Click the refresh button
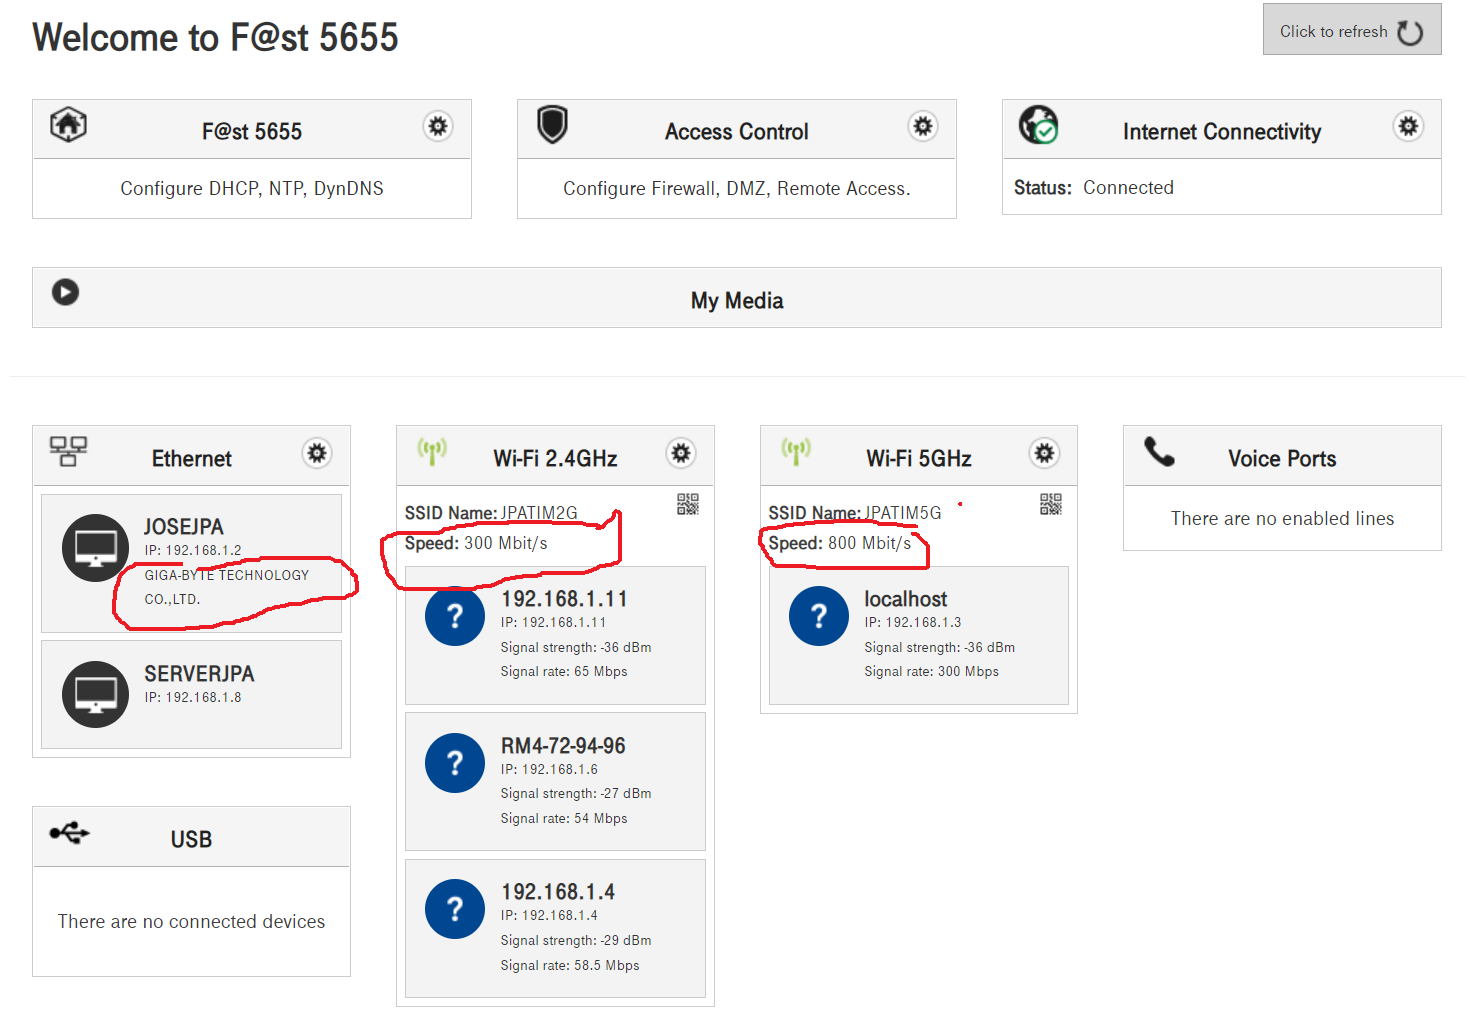 point(1352,30)
